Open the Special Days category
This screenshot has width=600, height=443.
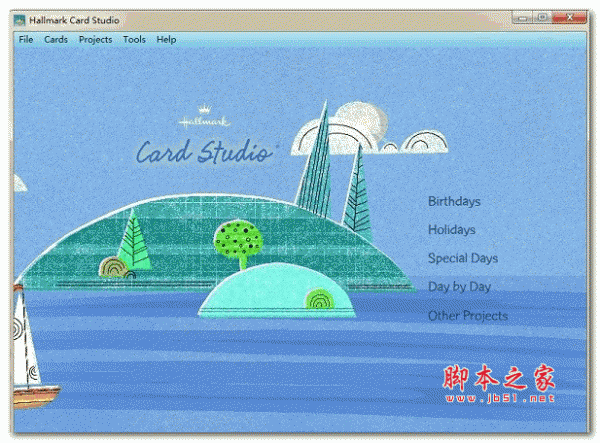pyautogui.click(x=463, y=259)
